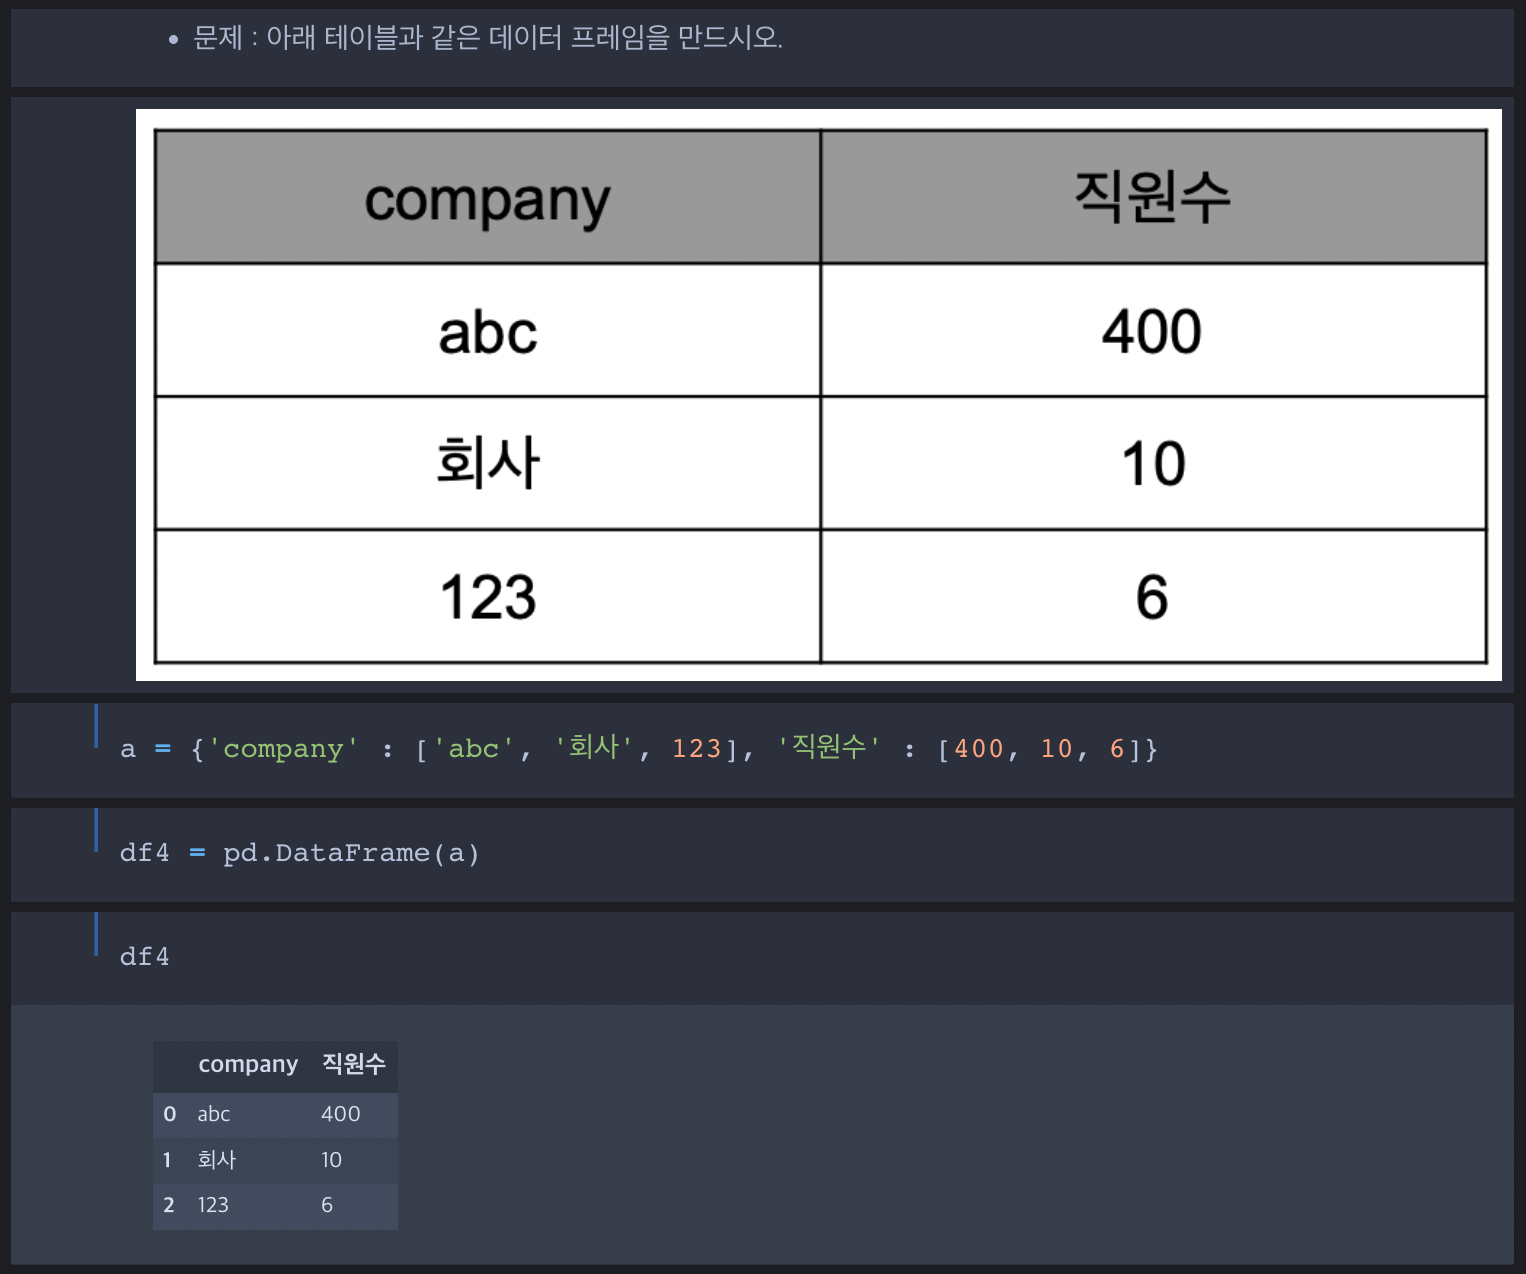The image size is (1526, 1274).
Task: Open the table image with the company column
Action: pos(819,395)
